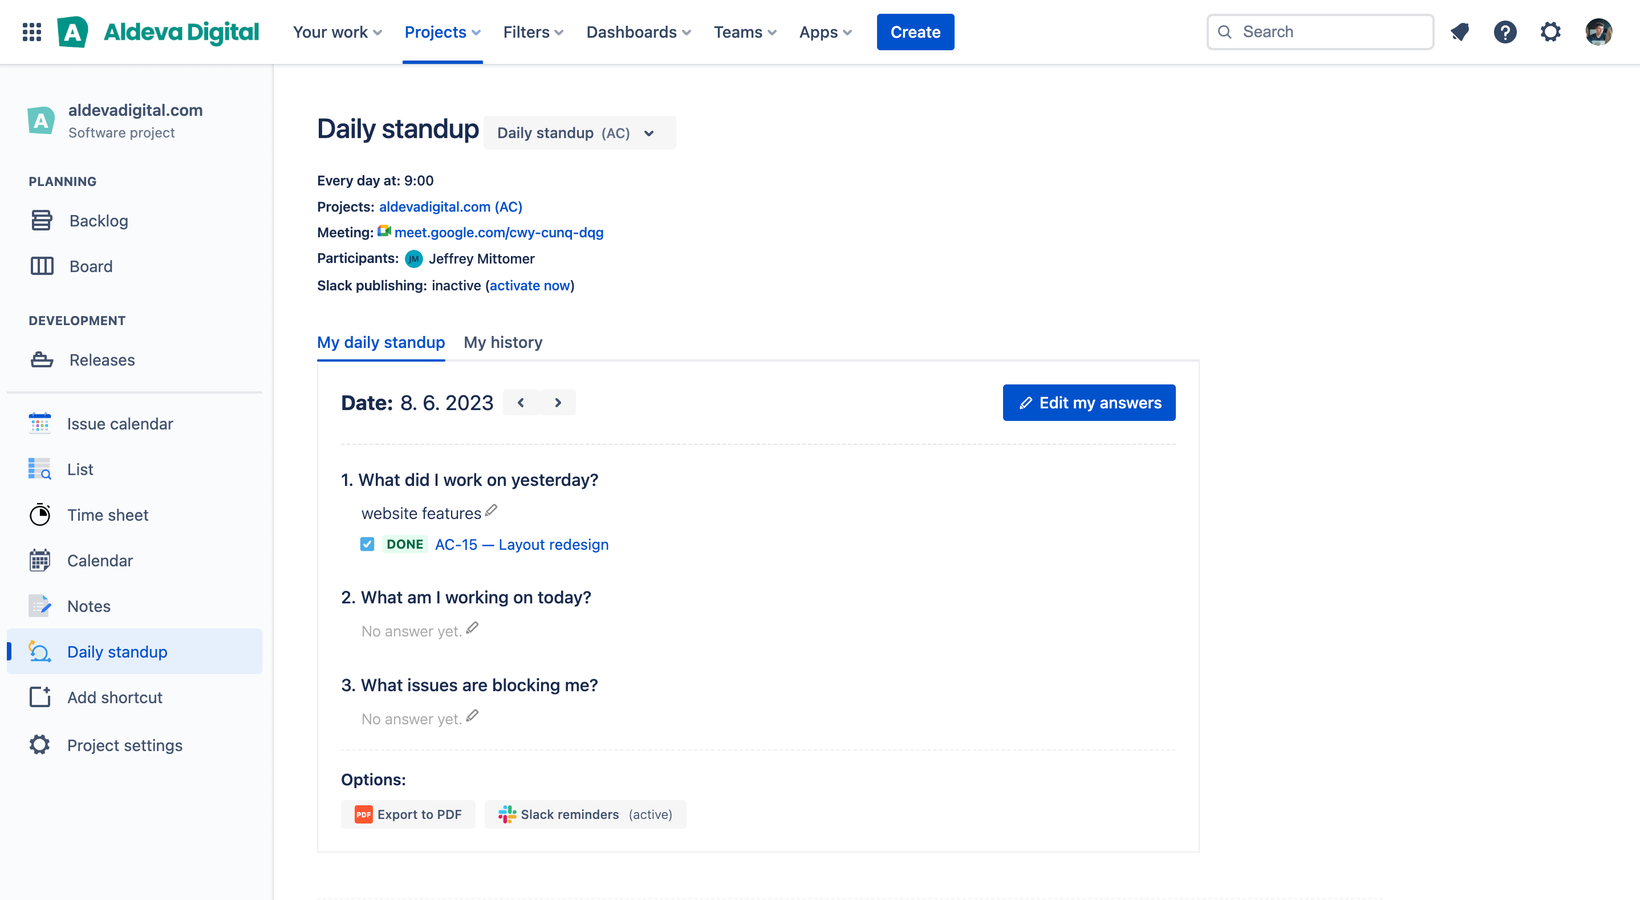Image resolution: width=1640 pixels, height=900 pixels.
Task: Open the notifications bell icon
Action: 1460,32
